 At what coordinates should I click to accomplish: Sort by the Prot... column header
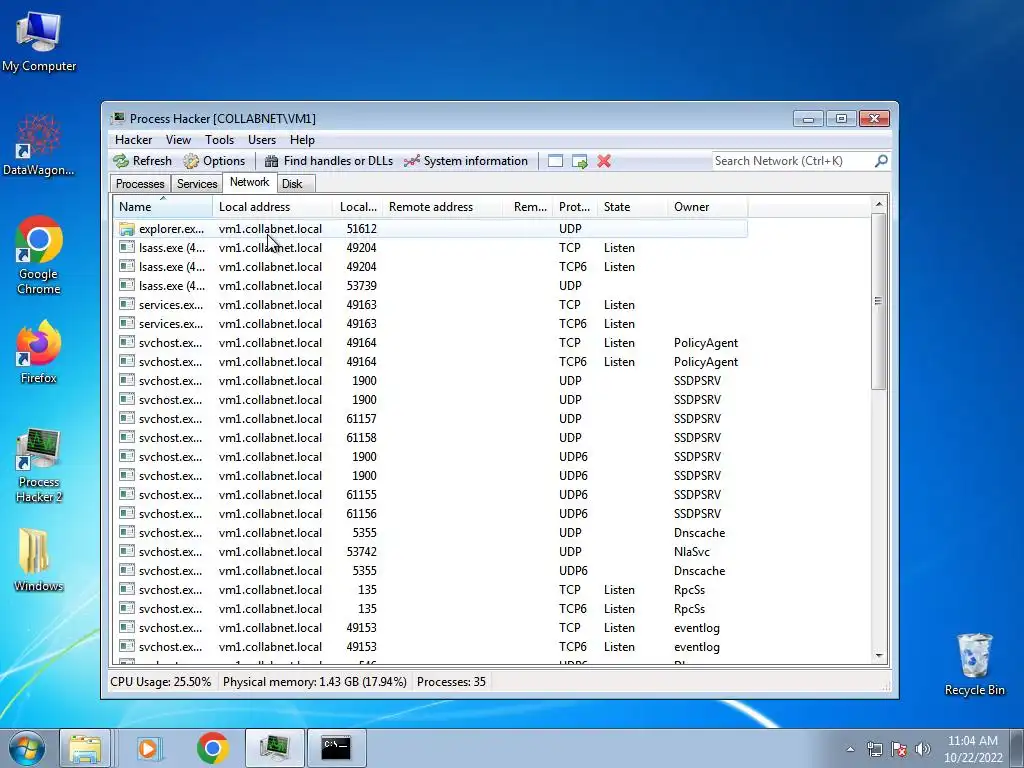575,207
